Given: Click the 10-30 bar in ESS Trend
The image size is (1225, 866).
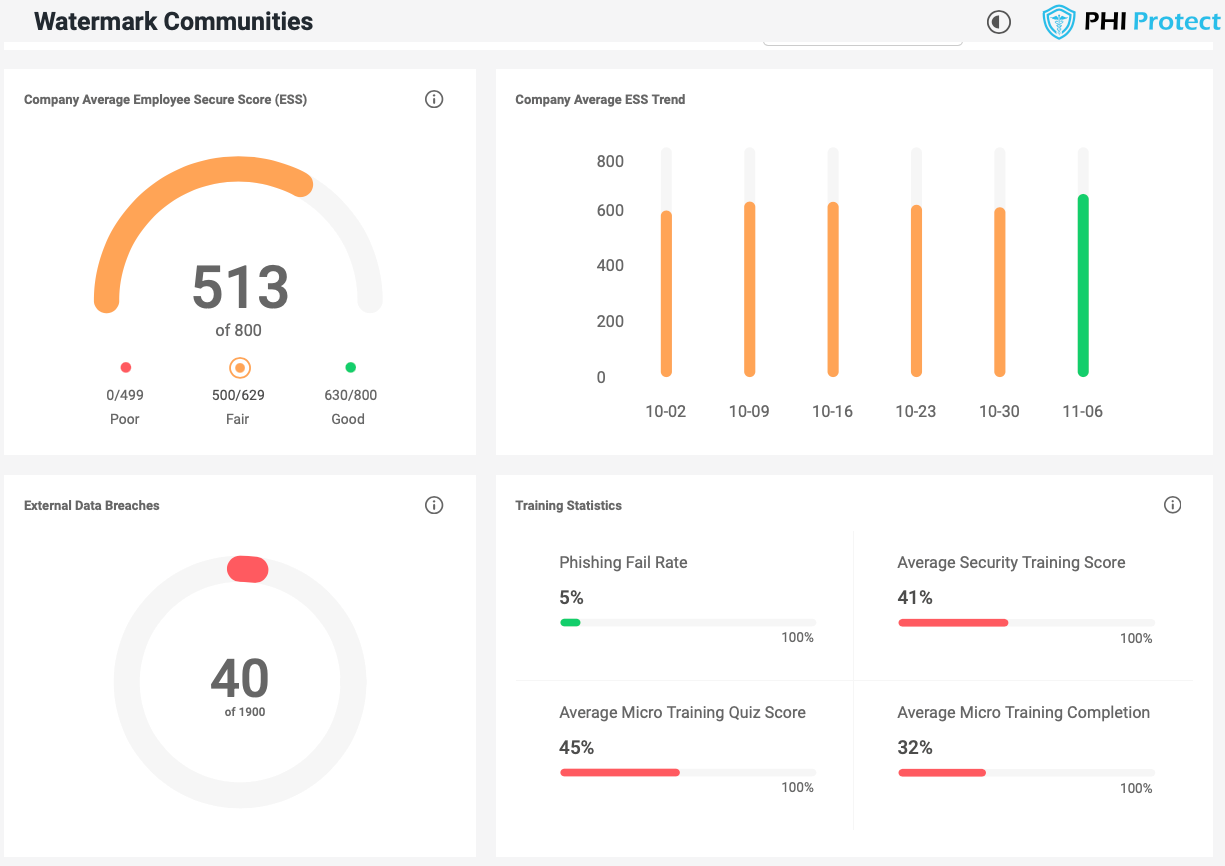Looking at the screenshot, I should [999, 292].
